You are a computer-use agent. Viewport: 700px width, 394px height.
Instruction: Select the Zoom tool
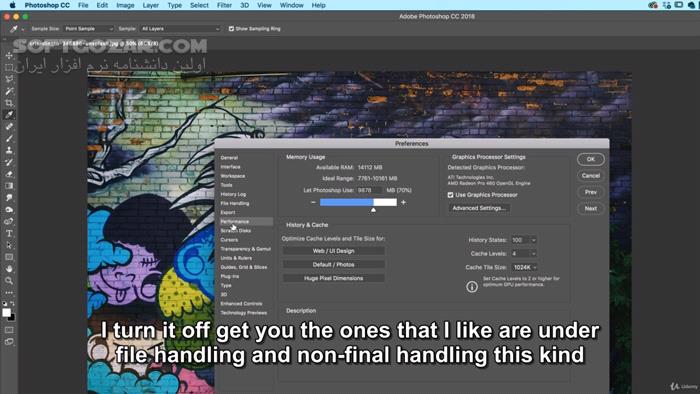click(x=9, y=281)
